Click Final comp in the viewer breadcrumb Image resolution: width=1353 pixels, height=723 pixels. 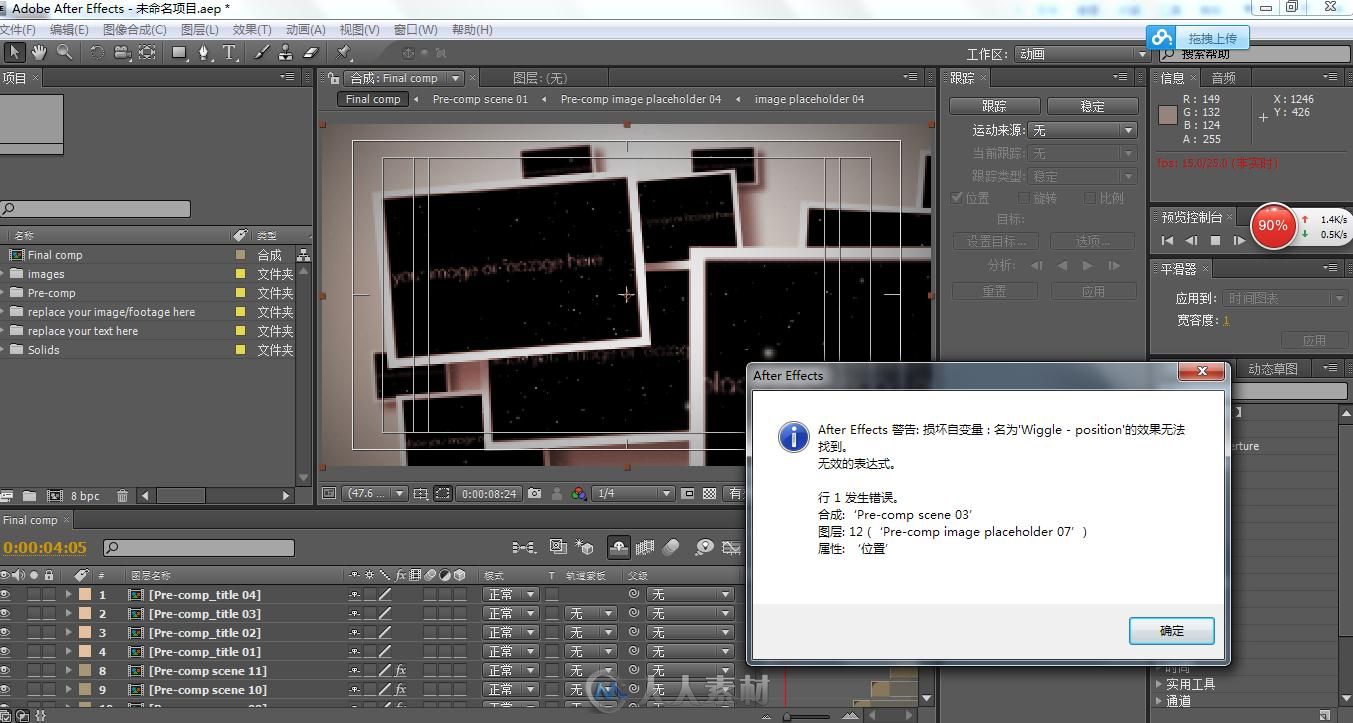(373, 99)
